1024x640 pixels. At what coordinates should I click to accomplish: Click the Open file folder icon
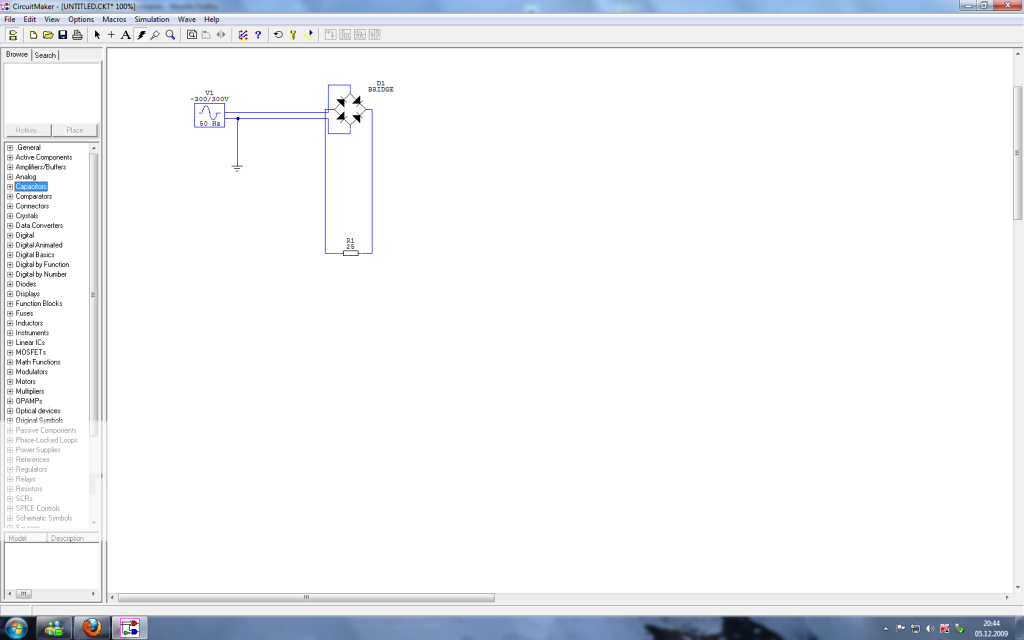[48, 35]
